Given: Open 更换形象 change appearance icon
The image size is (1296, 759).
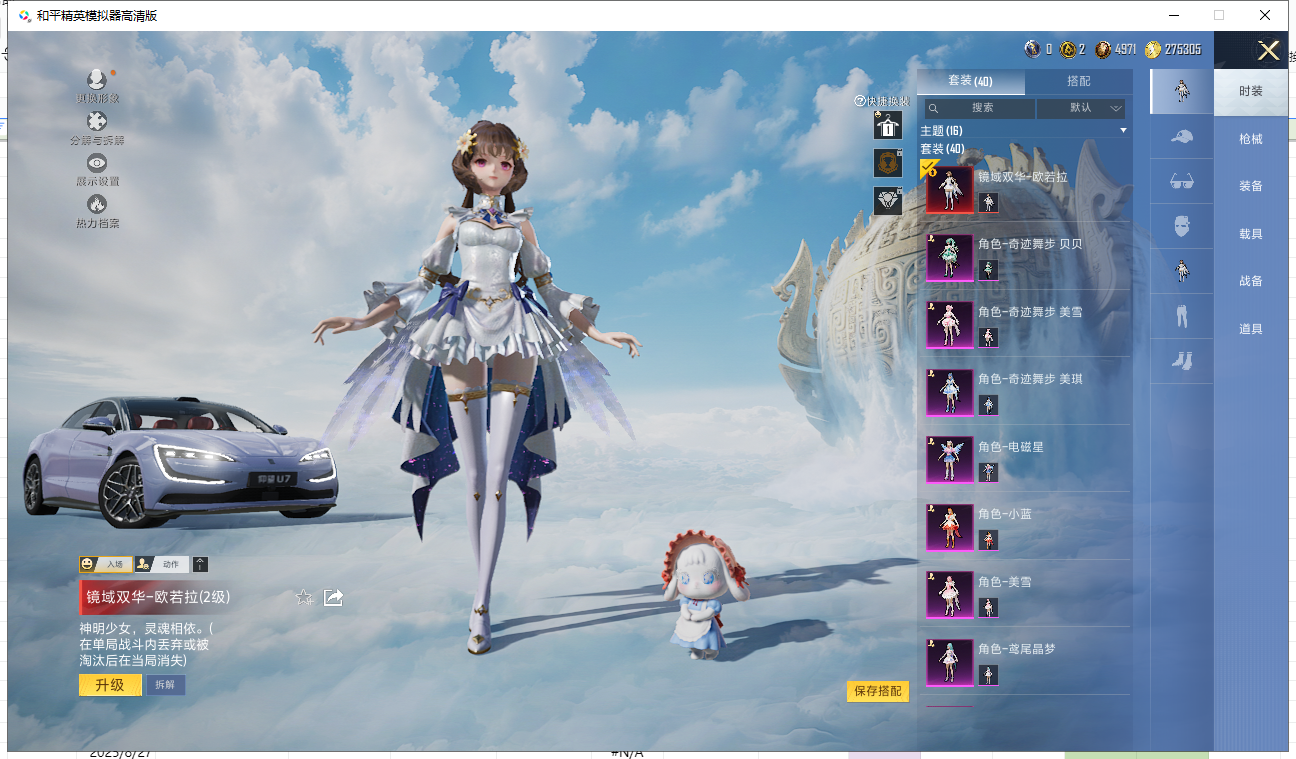Looking at the screenshot, I should (x=97, y=80).
